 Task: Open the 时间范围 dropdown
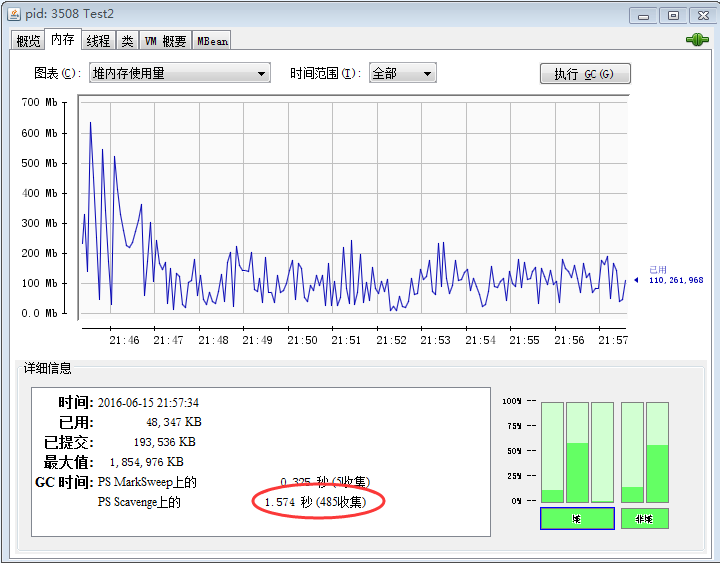point(402,73)
